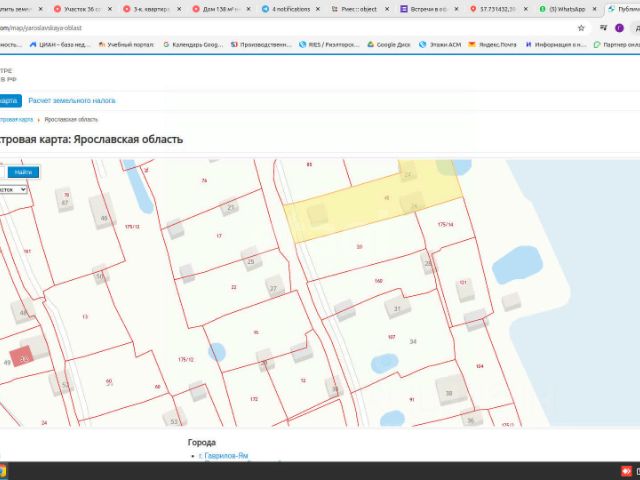Viewport: 640px width, 480px height.
Task: Click the Найти search button
Action: (x=23, y=172)
